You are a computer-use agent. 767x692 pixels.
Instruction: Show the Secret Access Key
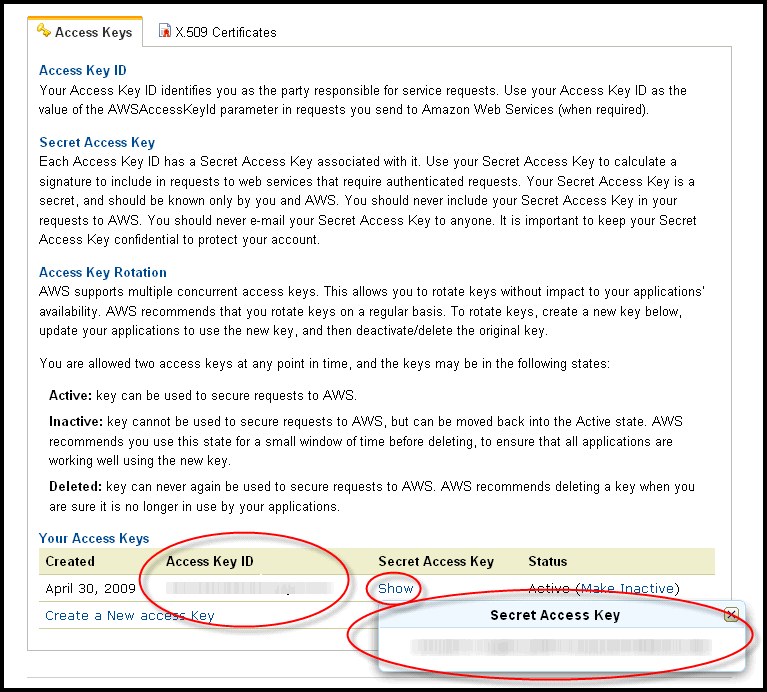pos(395,588)
